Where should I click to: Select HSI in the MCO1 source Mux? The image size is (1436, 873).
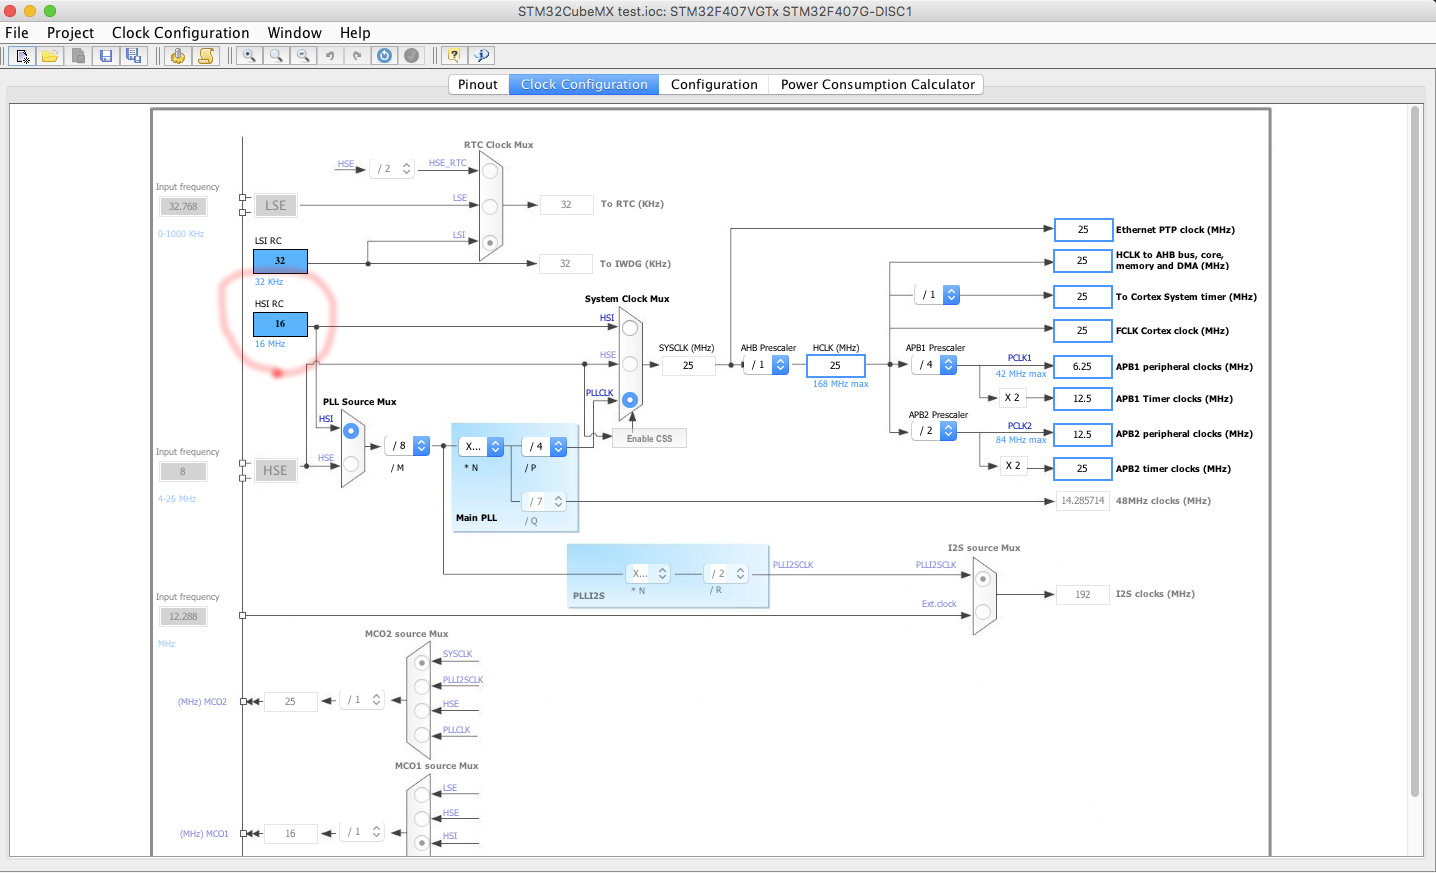point(422,843)
